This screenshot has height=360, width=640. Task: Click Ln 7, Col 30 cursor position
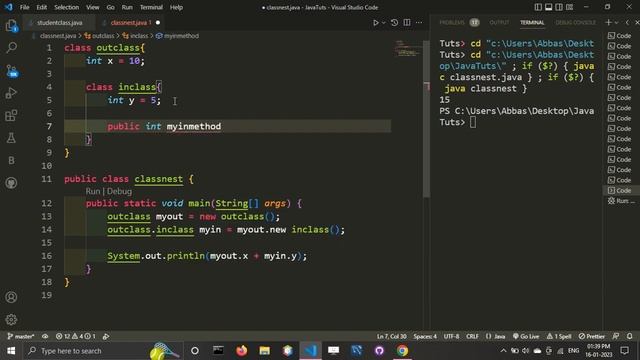(x=391, y=336)
